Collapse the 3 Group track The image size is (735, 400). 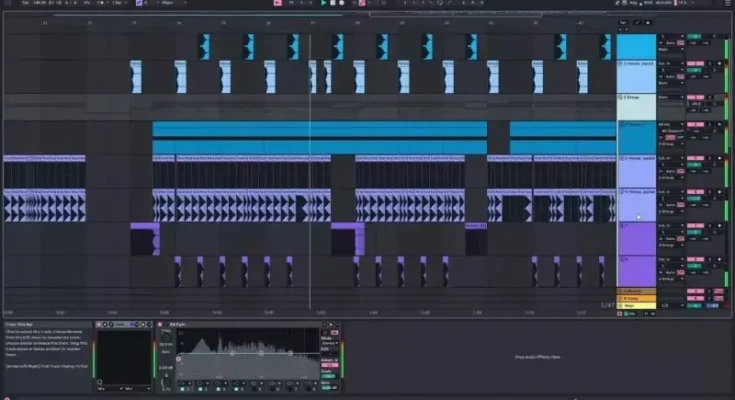tap(622, 98)
